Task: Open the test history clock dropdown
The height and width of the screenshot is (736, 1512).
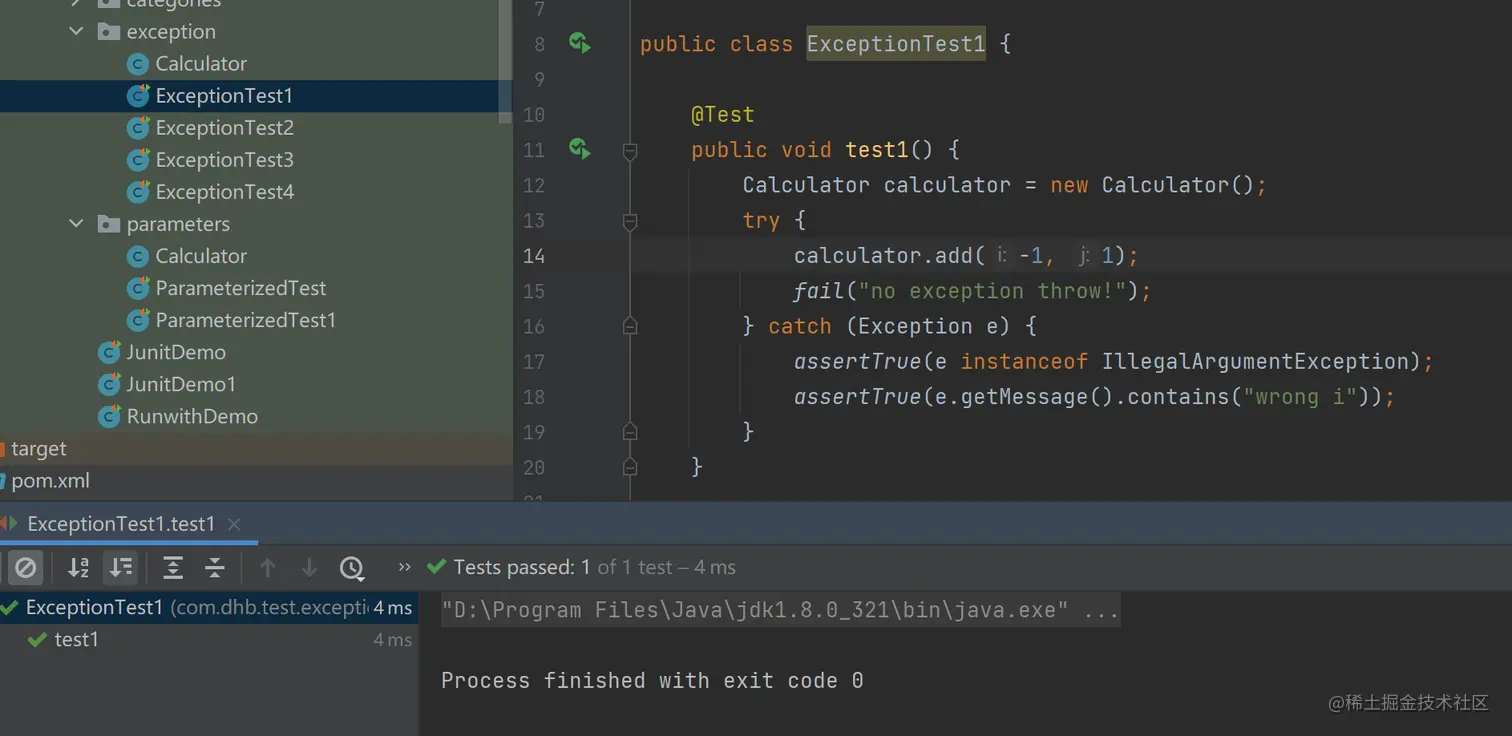Action: (351, 568)
